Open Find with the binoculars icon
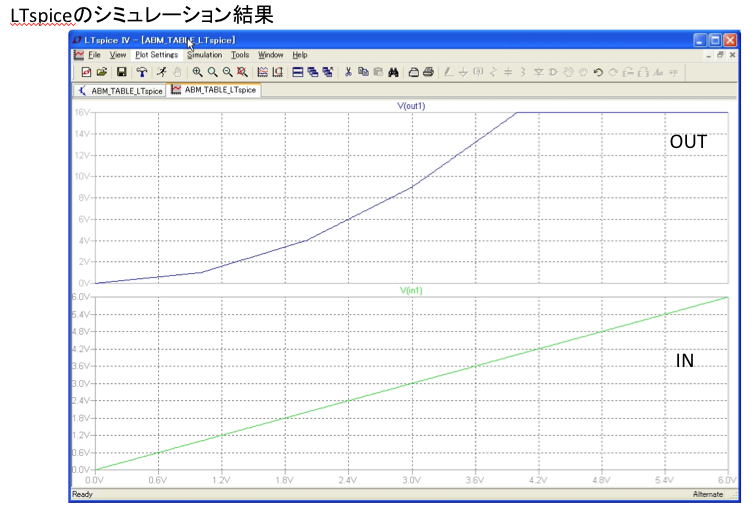The image size is (756, 509). (x=393, y=72)
